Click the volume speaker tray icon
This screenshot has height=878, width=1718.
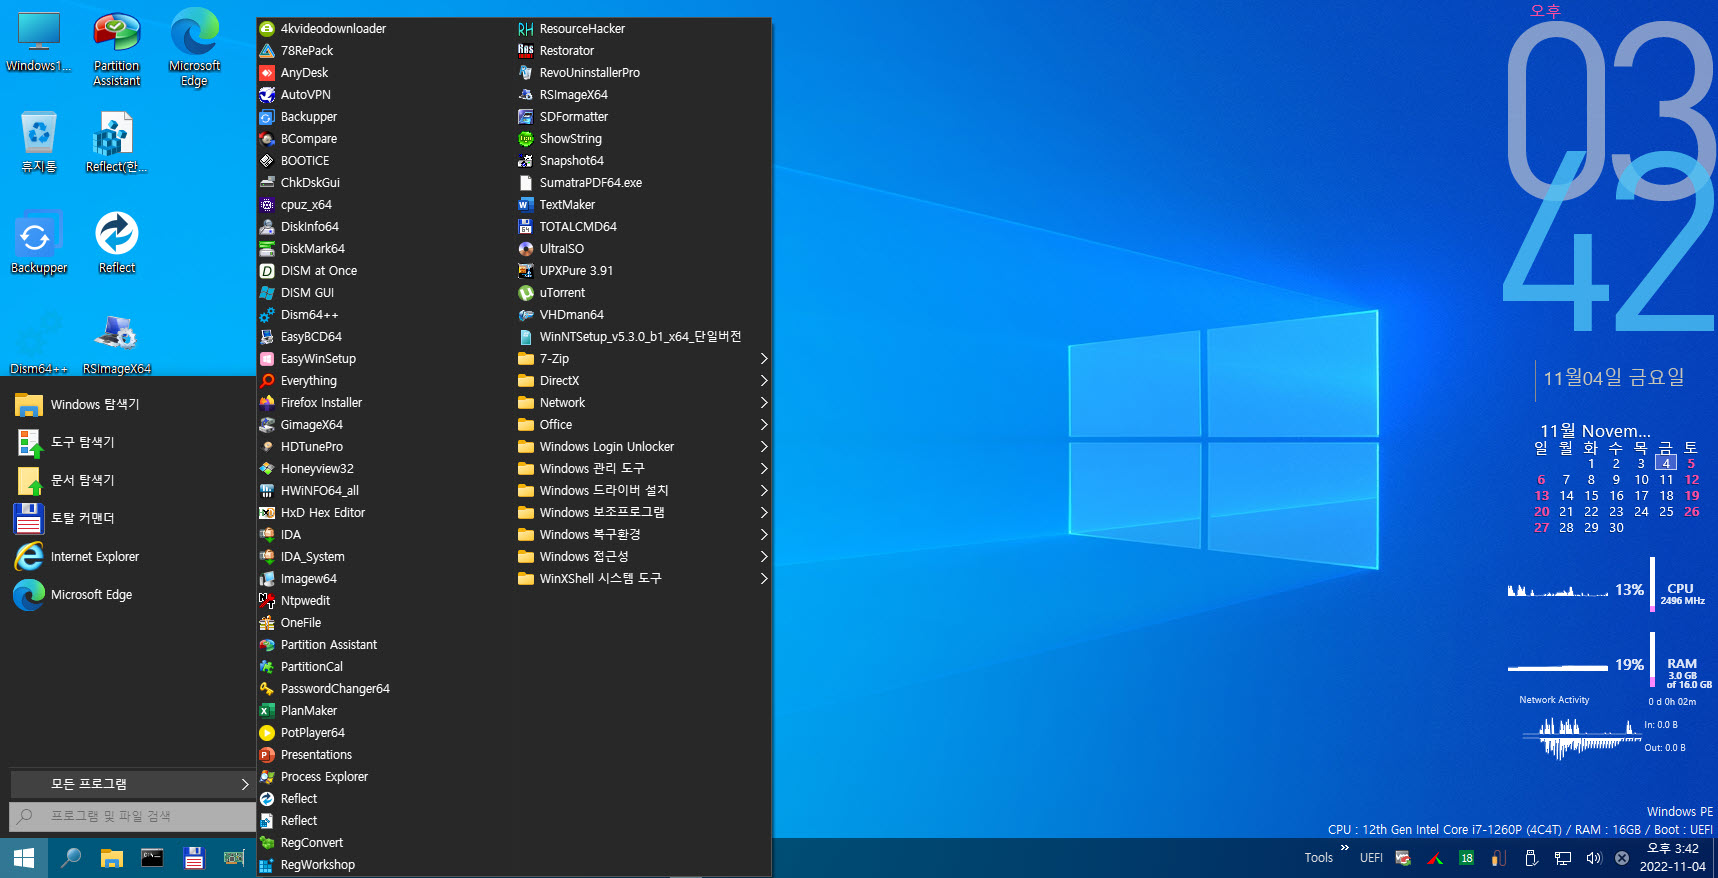1593,858
